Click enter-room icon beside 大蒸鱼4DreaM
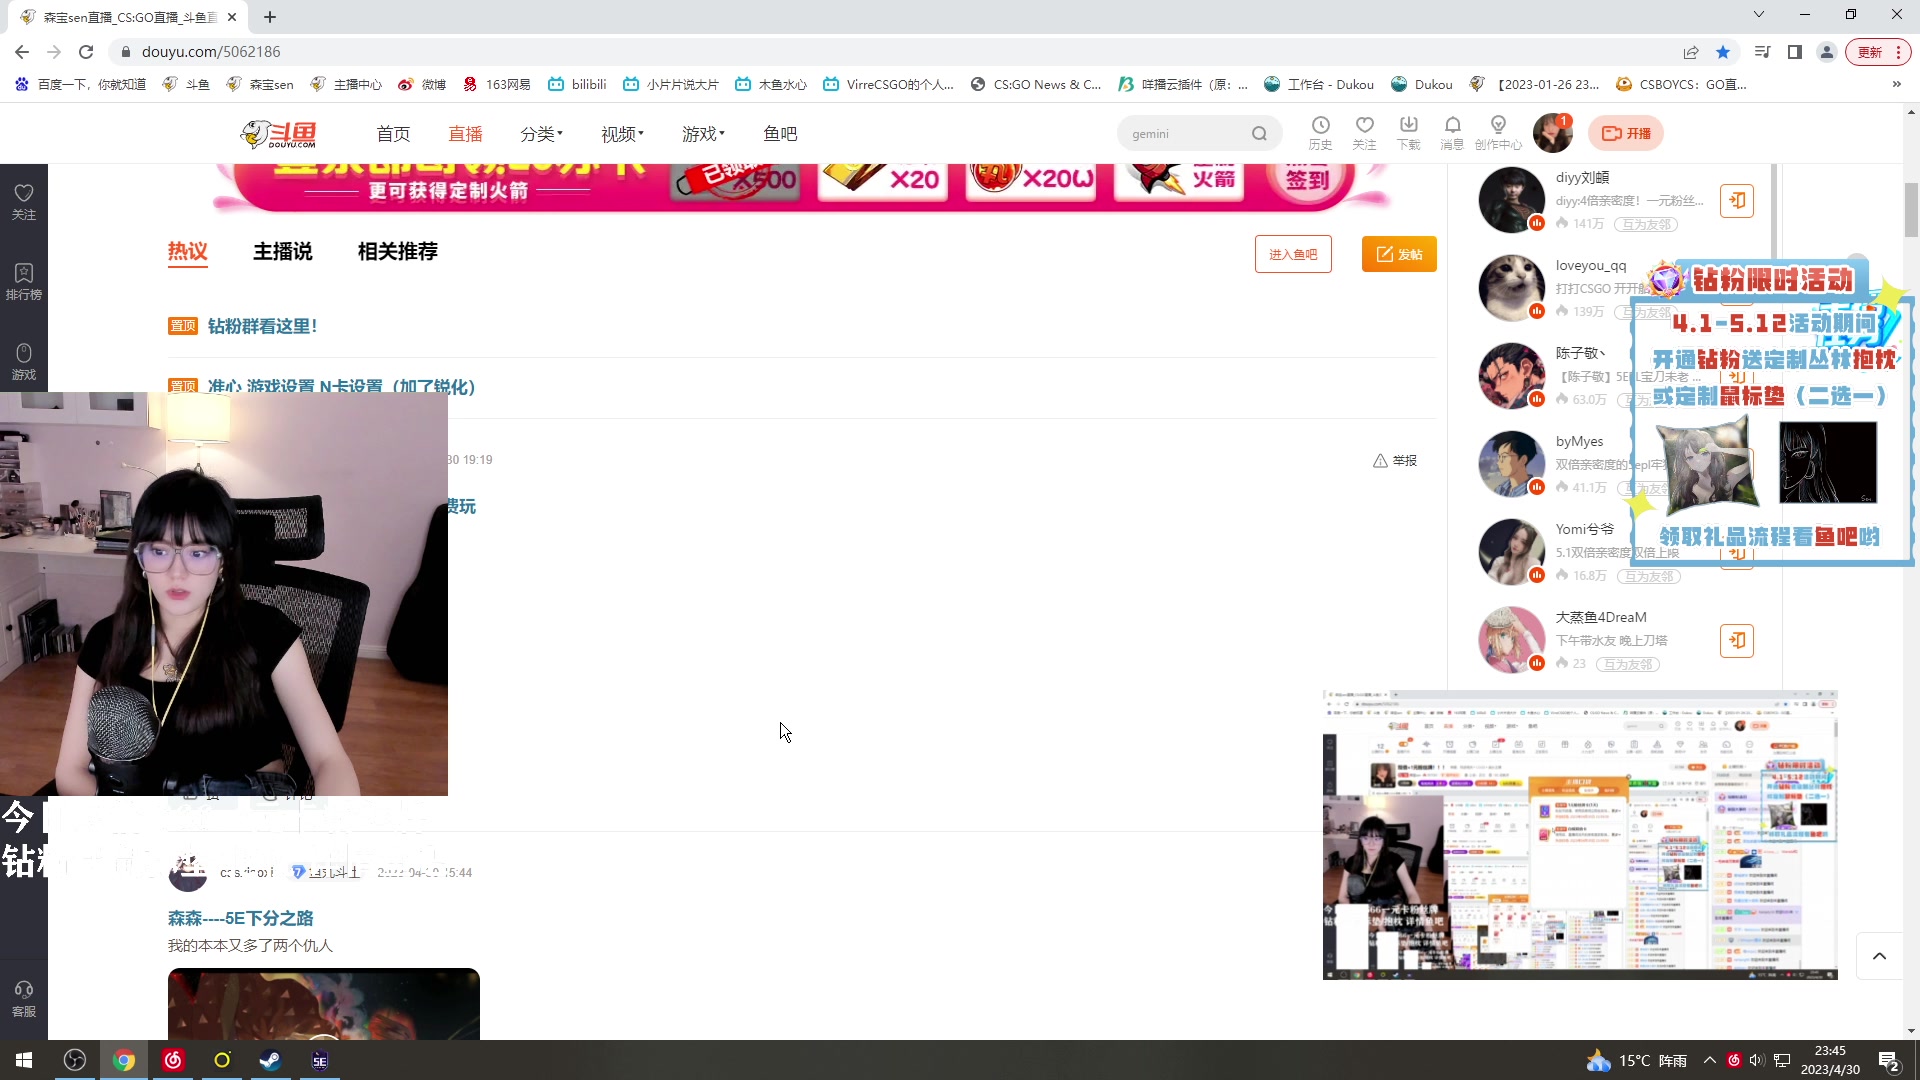This screenshot has height=1080, width=1920. click(1737, 641)
